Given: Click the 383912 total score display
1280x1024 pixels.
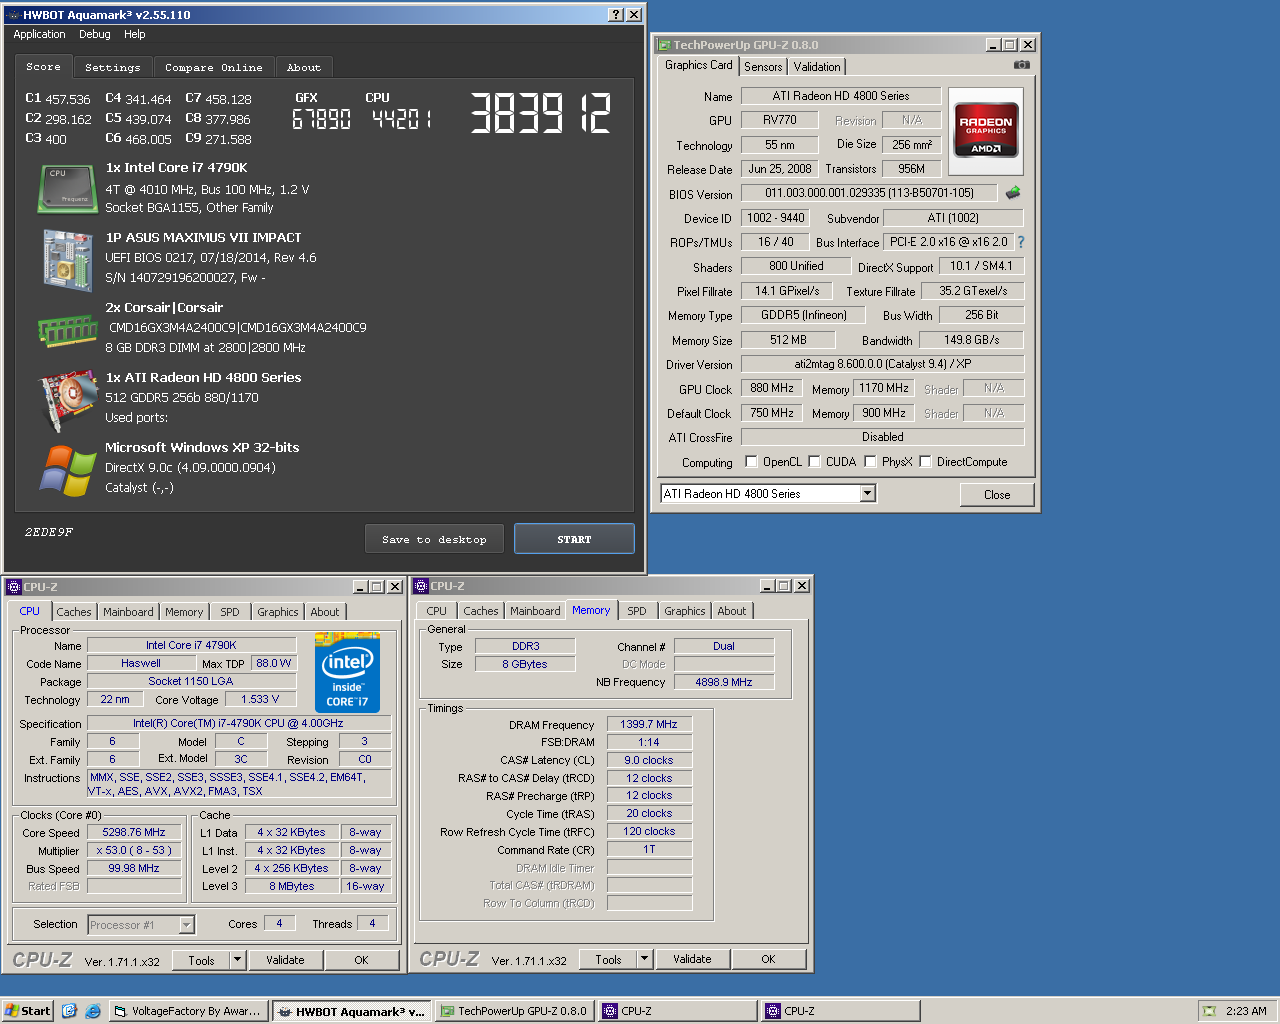Looking at the screenshot, I should click(540, 113).
